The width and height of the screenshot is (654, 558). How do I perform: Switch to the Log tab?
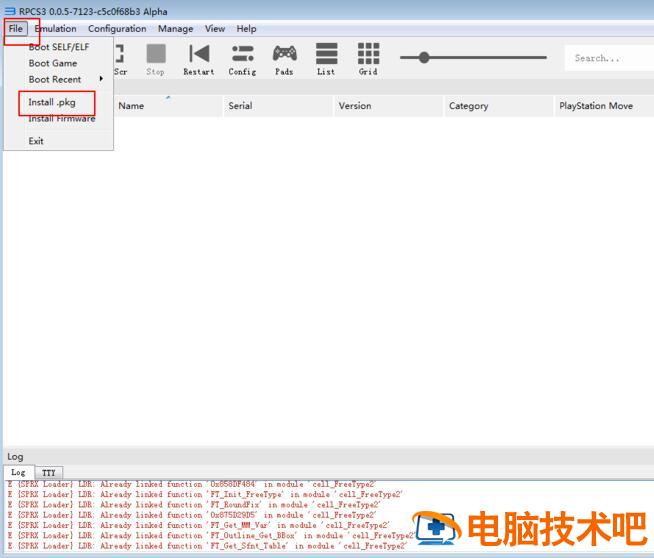[18, 472]
